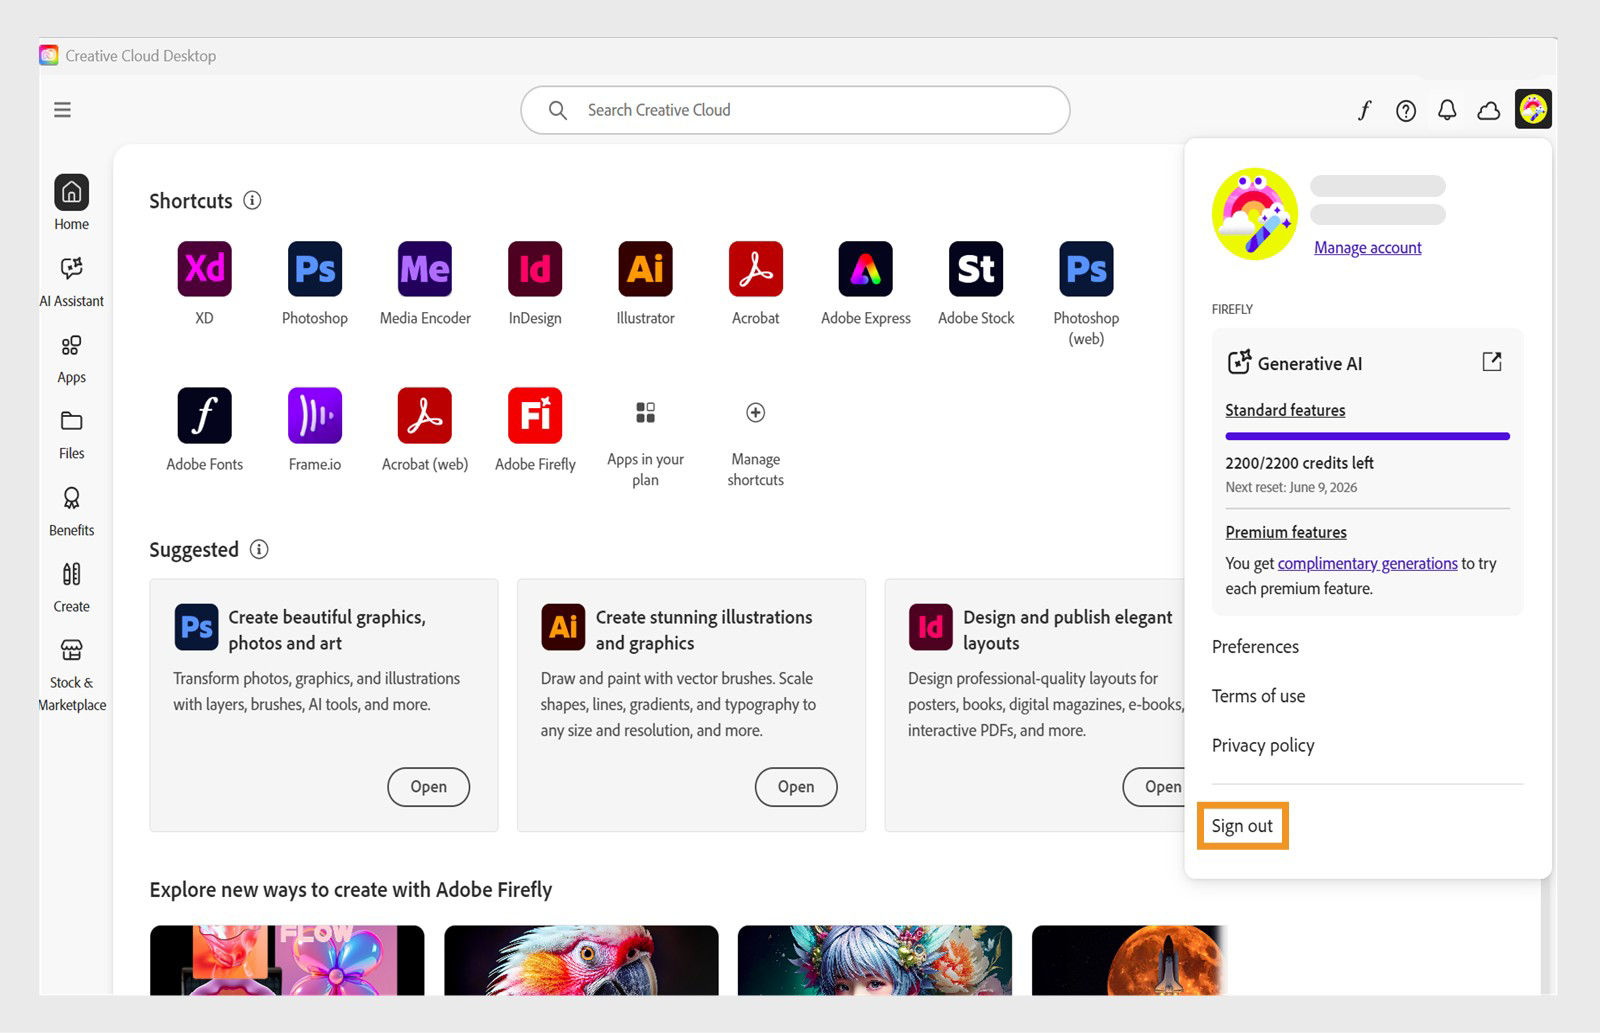Click Manage shortcuts plus icon
The image size is (1600, 1033).
point(755,412)
